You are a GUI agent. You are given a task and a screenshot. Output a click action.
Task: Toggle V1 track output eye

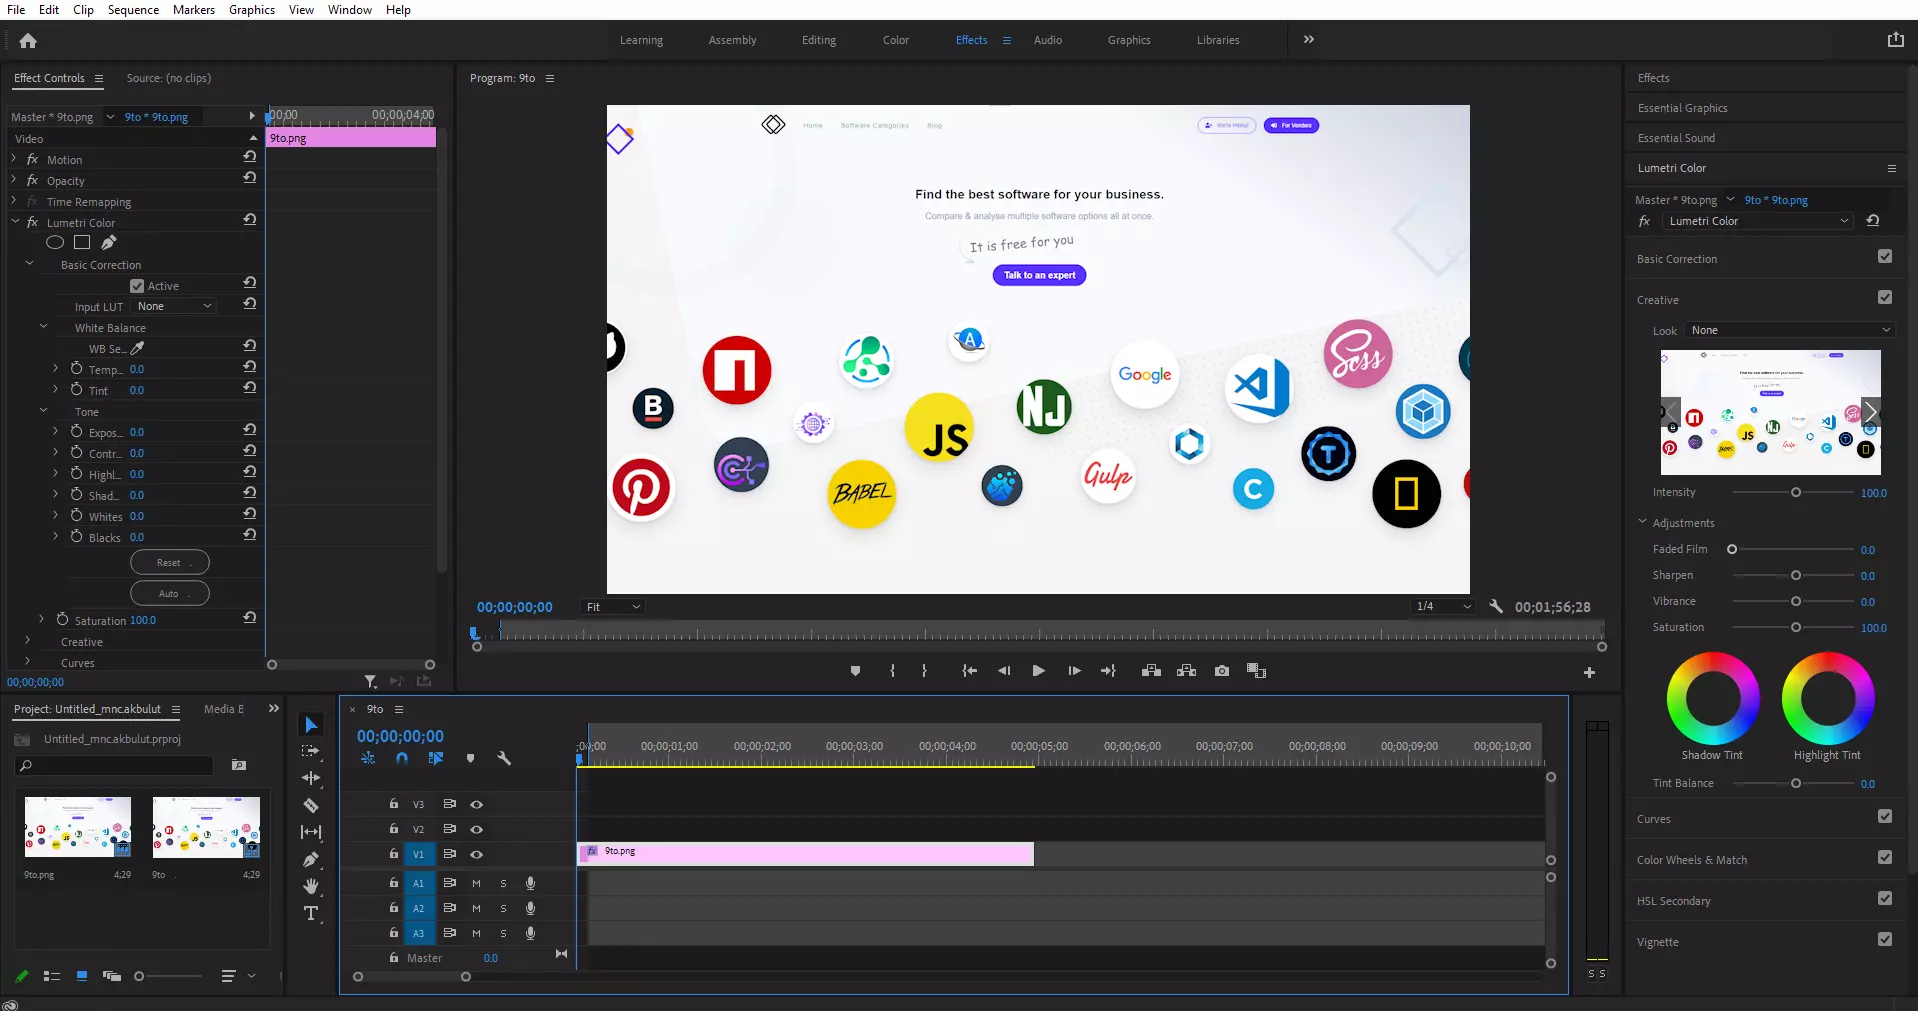(477, 854)
